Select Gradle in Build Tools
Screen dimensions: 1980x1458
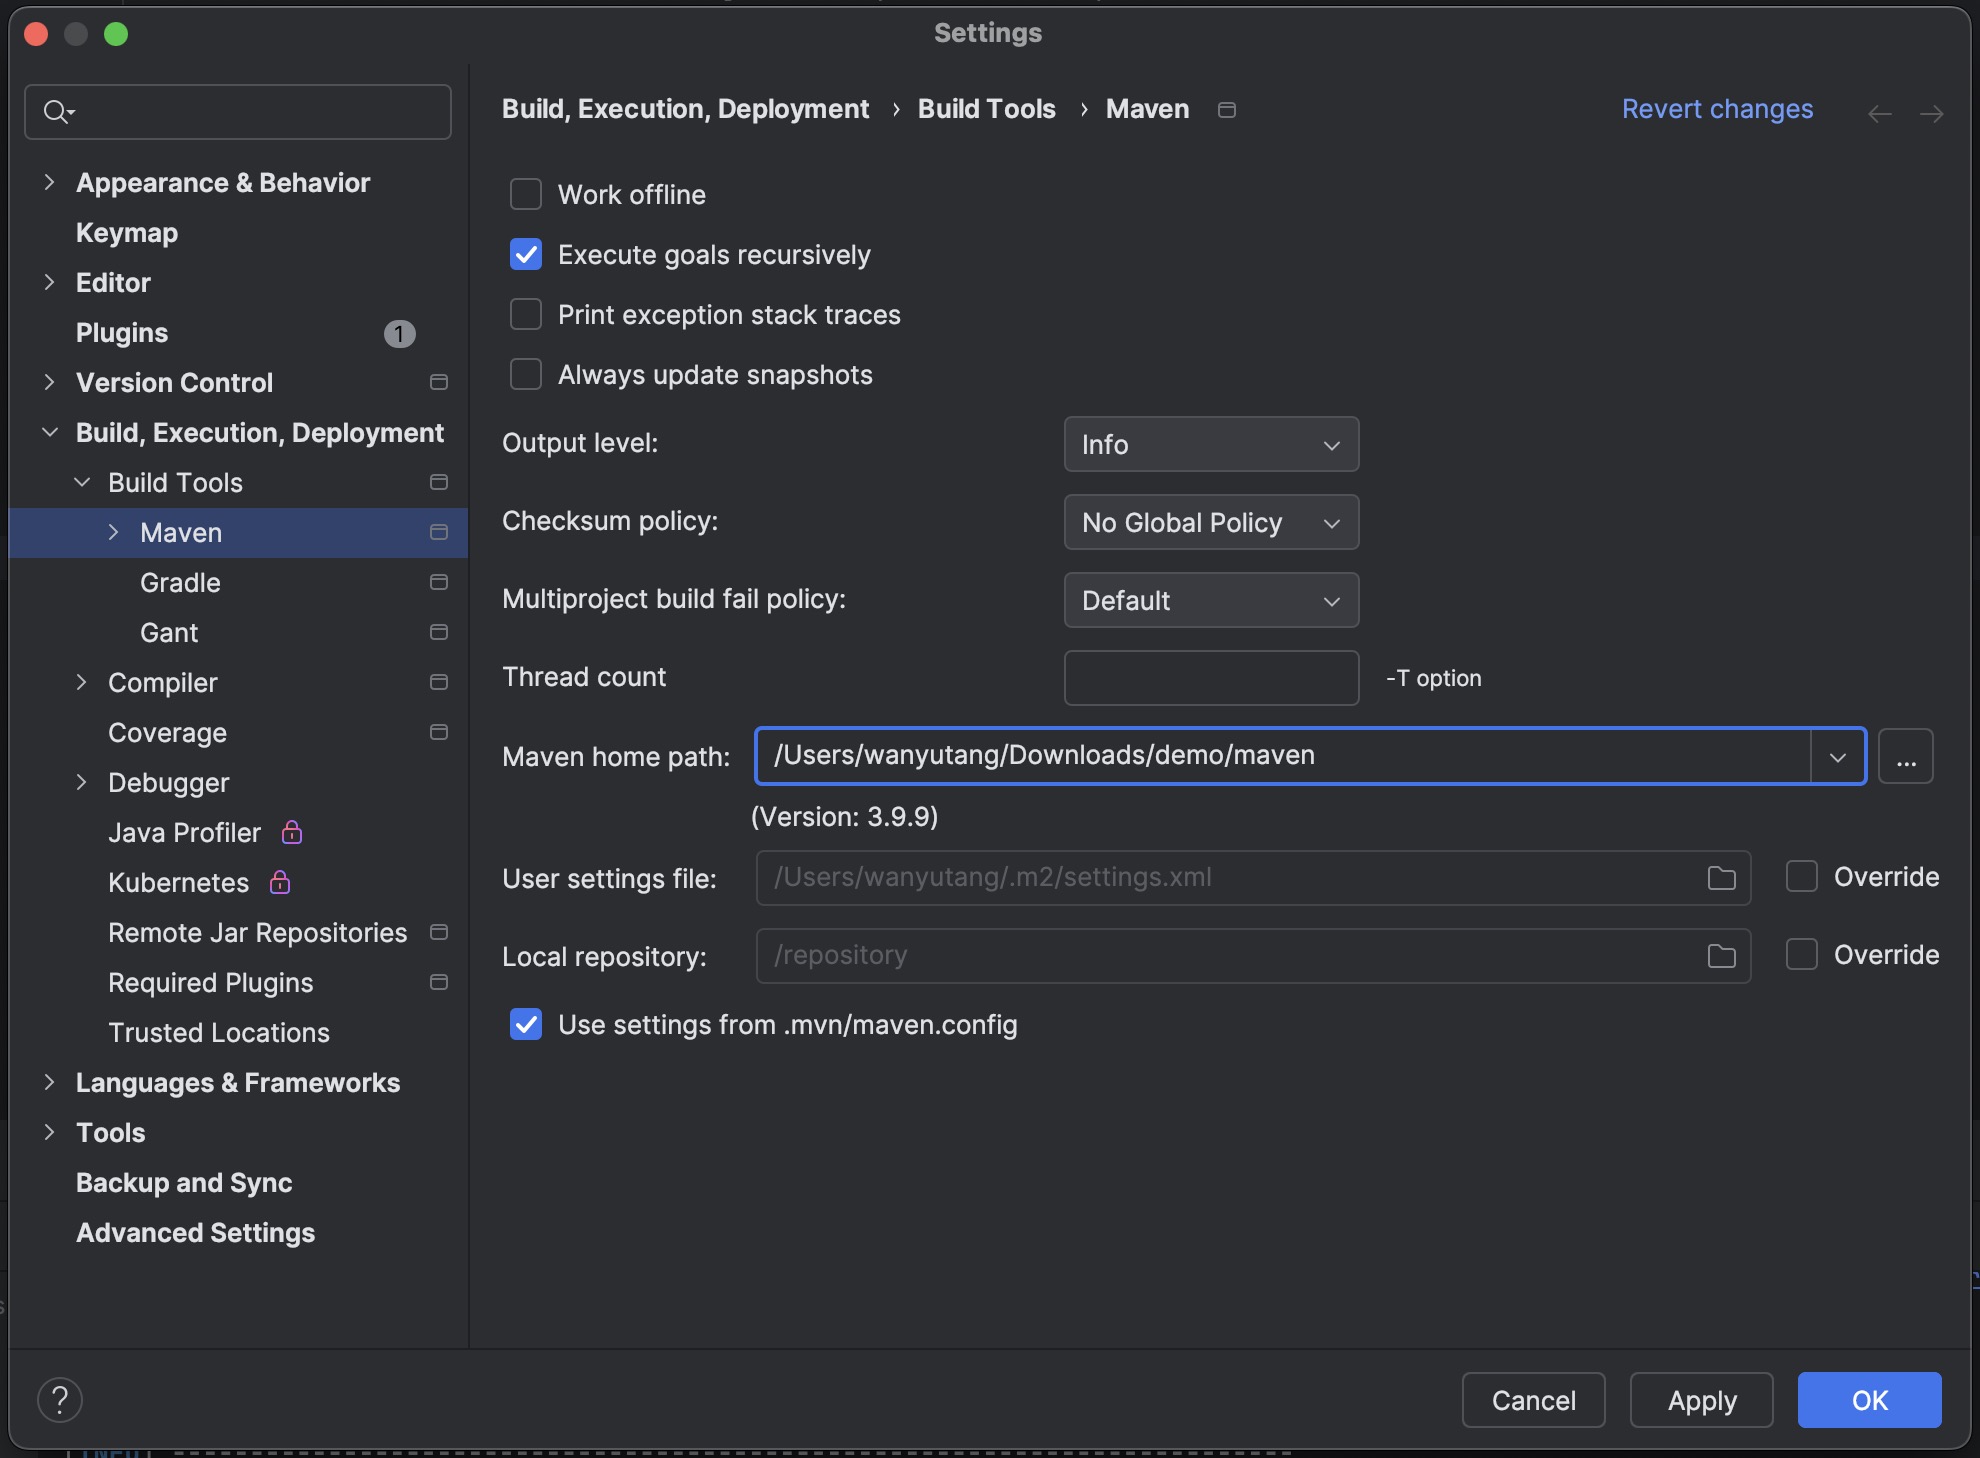point(180,583)
